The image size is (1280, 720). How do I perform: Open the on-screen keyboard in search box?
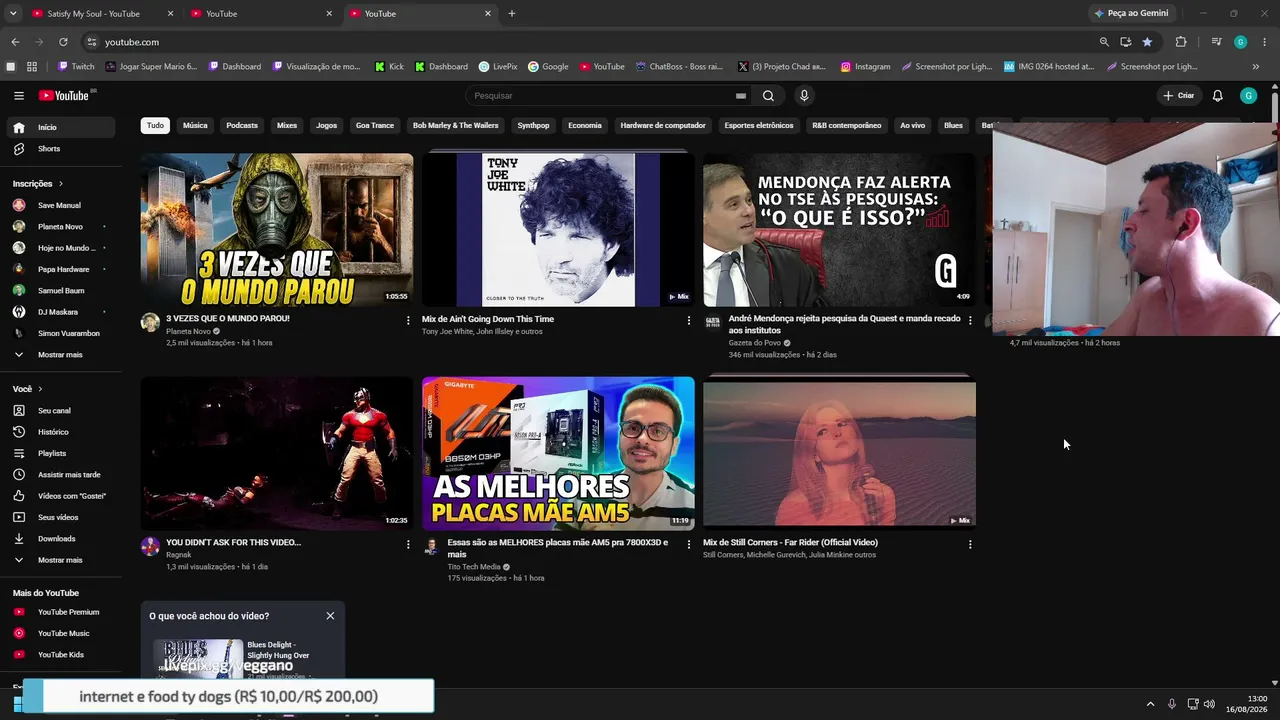pyautogui.click(x=740, y=96)
